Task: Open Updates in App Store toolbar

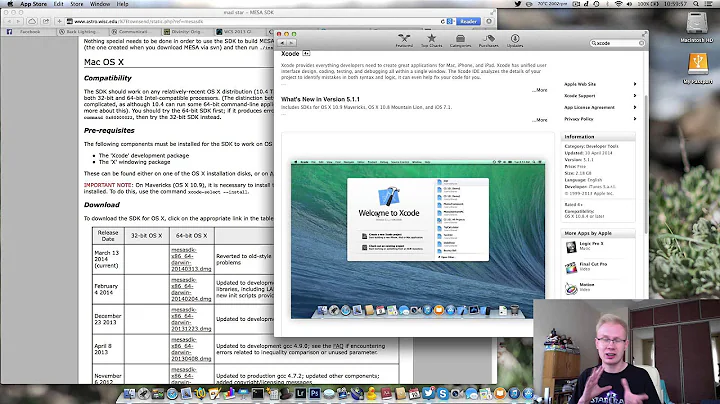Action: (x=515, y=40)
